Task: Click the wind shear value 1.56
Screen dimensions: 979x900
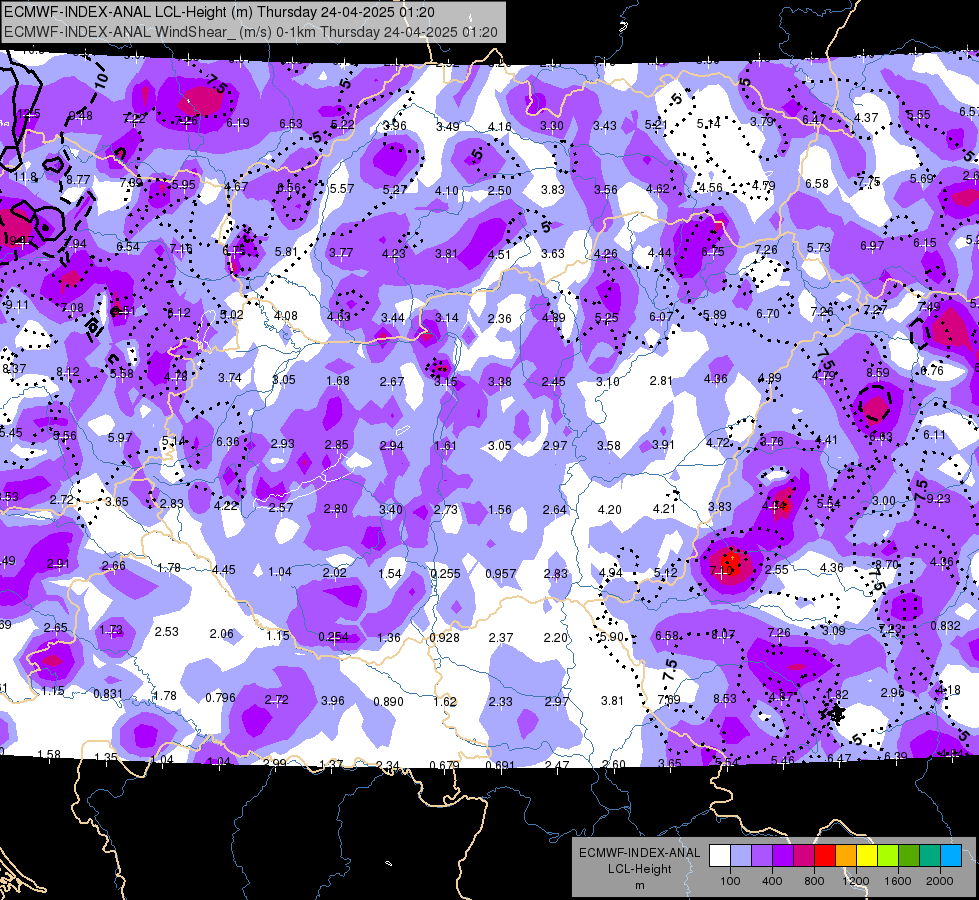Action: click(x=499, y=510)
